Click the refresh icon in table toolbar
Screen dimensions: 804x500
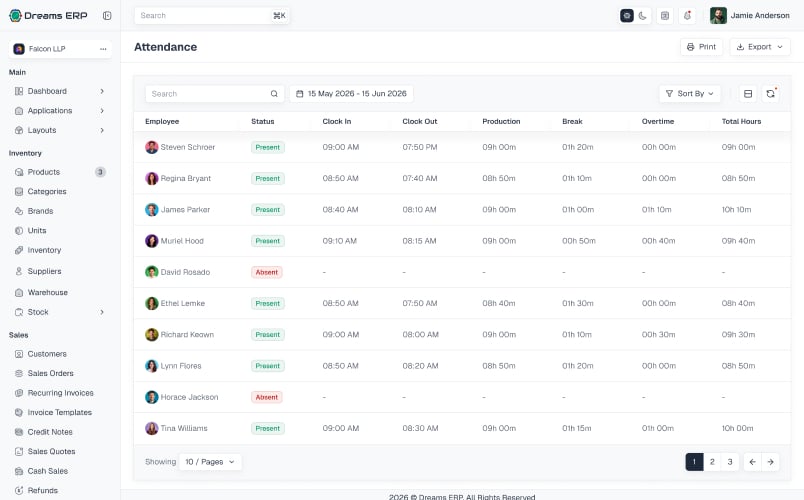[x=770, y=93]
